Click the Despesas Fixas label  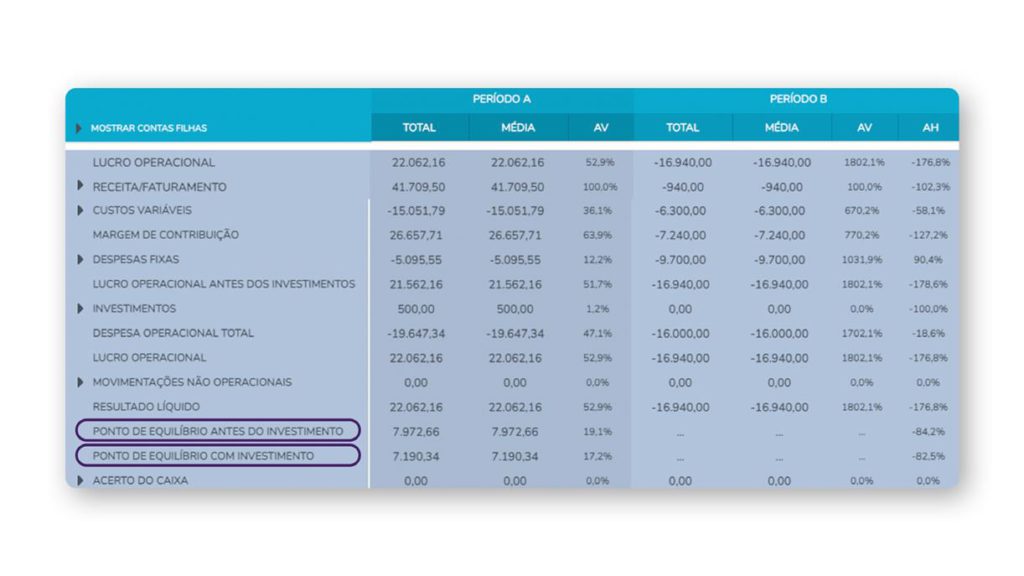click(x=136, y=259)
